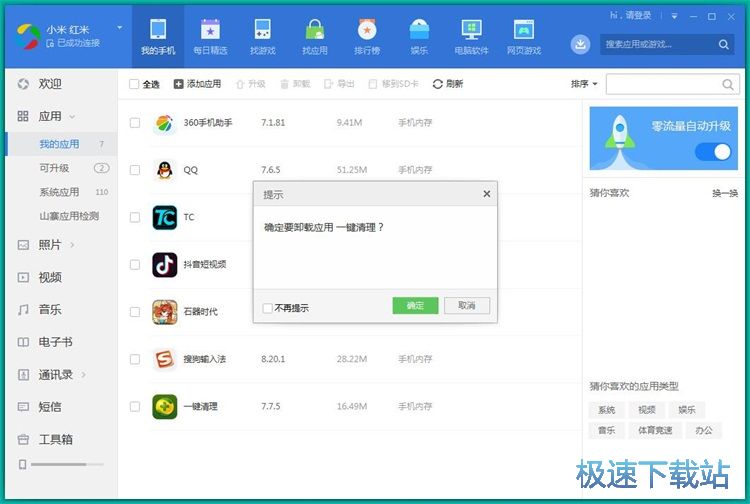Image resolution: width=750 pixels, height=504 pixels.
Task: Collapse the 应用 sidebar section
Action: (72, 117)
